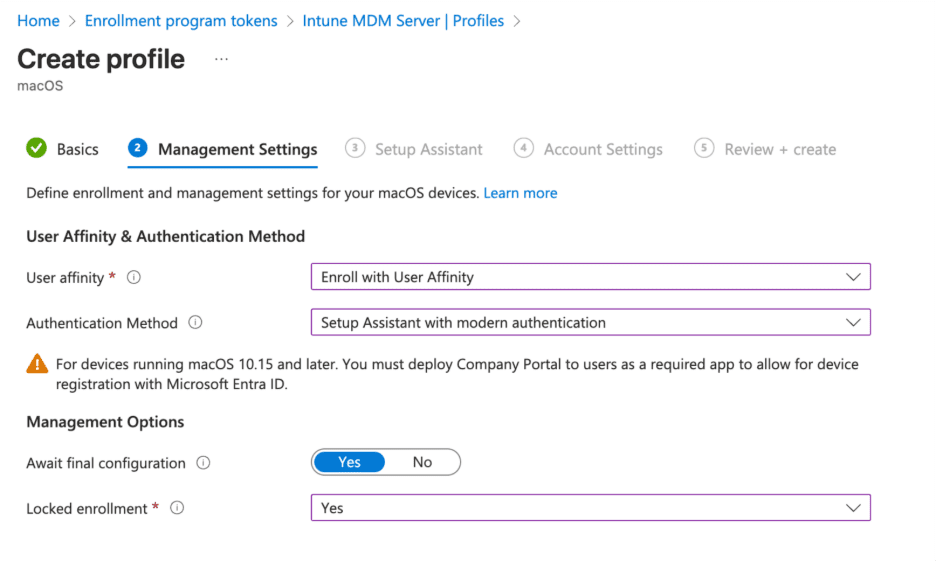The height and width of the screenshot is (561, 936).
Task: Click the green Basics checkmark icon
Action: pyautogui.click(x=37, y=149)
